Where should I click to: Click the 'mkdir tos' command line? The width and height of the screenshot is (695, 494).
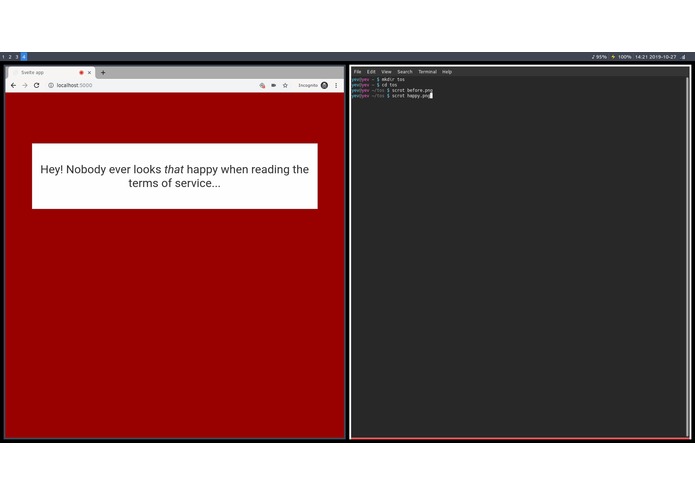(378, 80)
